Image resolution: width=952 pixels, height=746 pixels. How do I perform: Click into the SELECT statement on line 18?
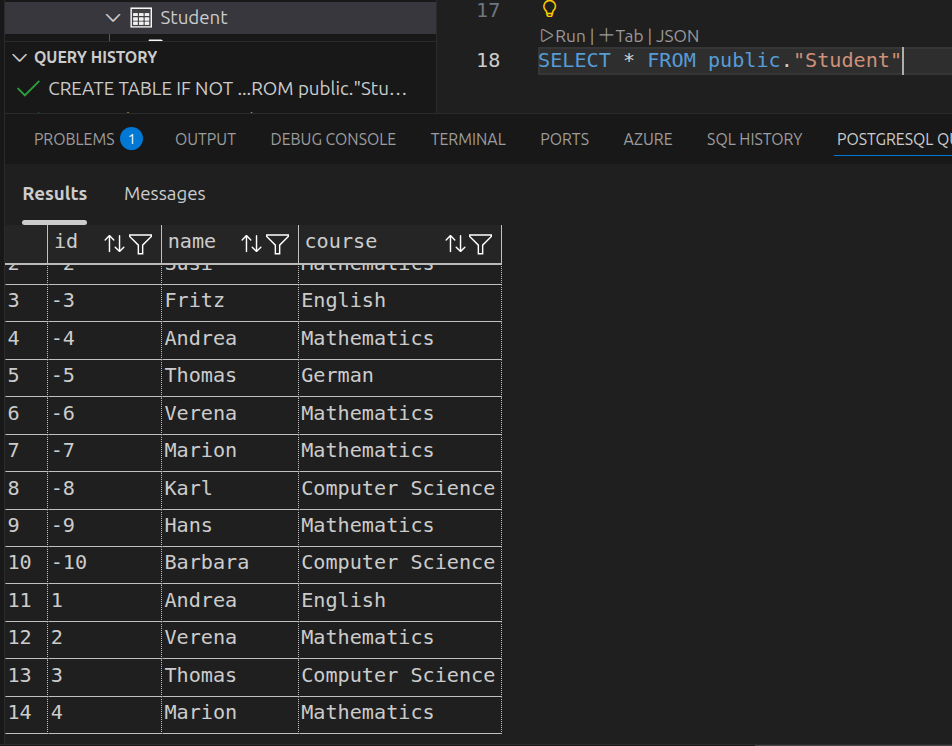pyautogui.click(x=719, y=61)
